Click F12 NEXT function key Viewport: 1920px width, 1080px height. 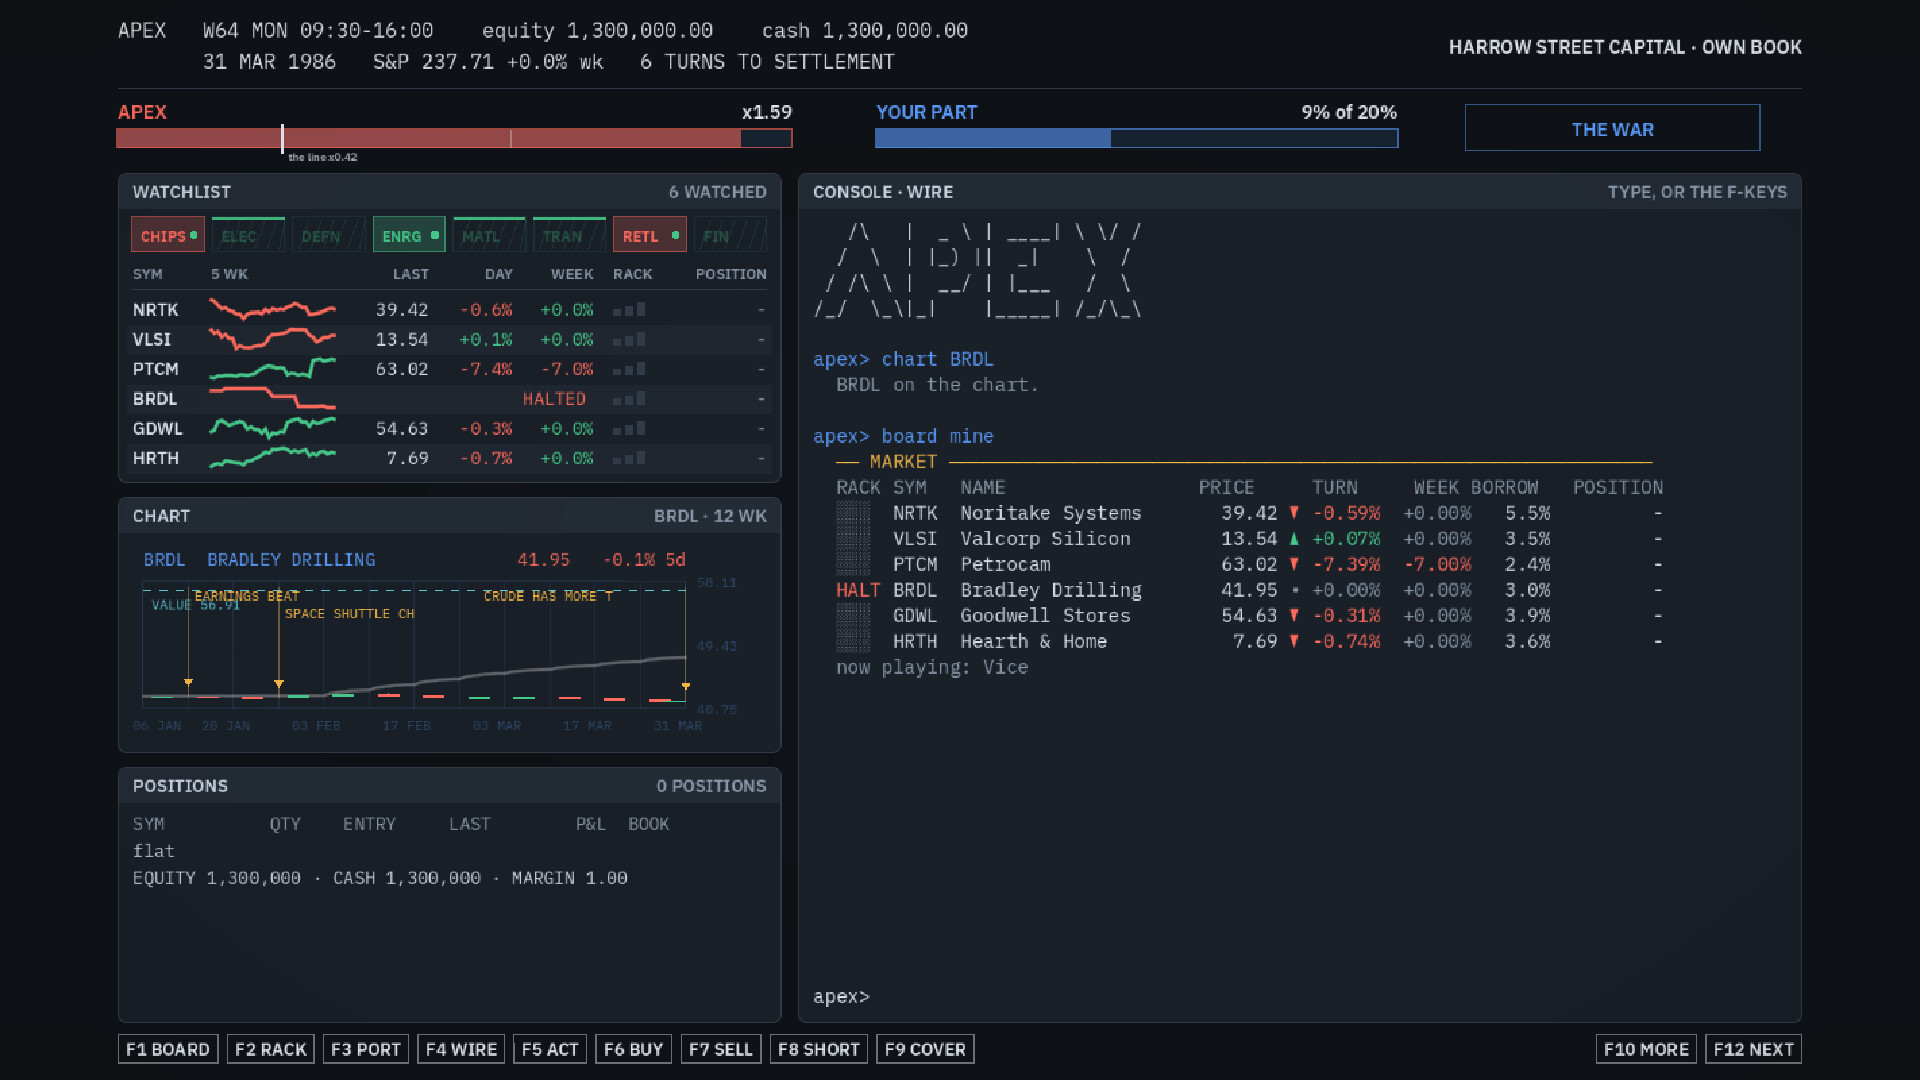click(1753, 1049)
